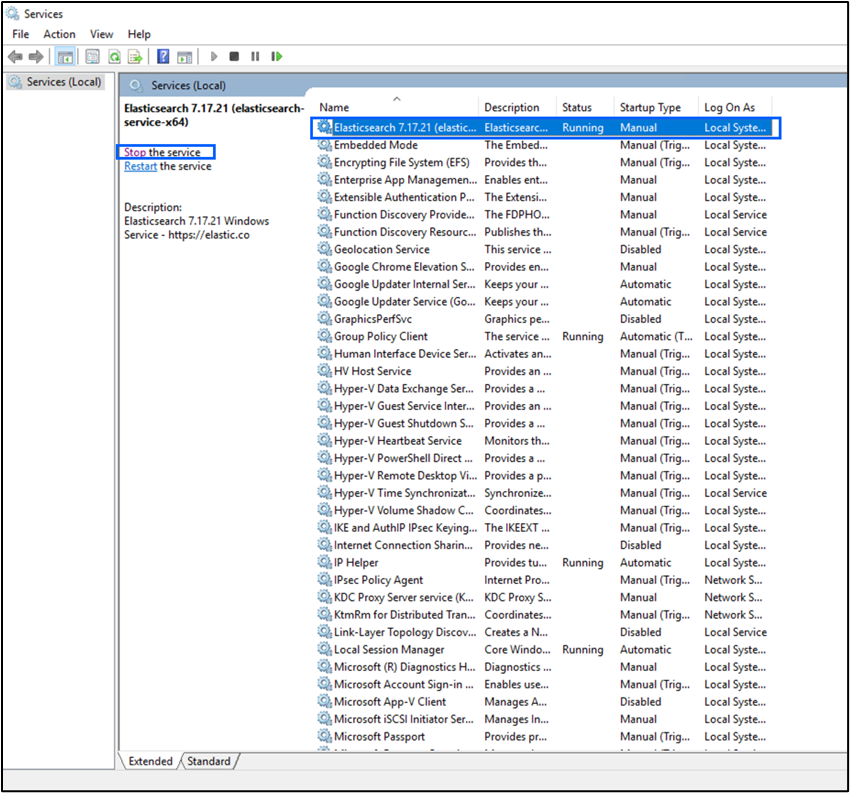The width and height of the screenshot is (850, 793).
Task: Click the Export List toolbar icon
Action: [x=136, y=56]
